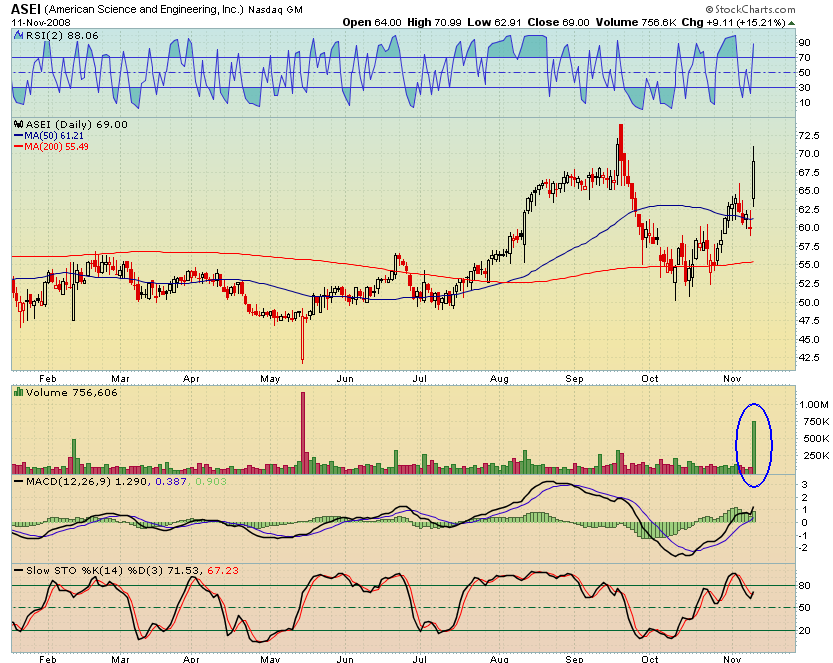Viewport: 833px width, 663px height.
Task: Click the red 67.23 stochastic %D value
Action: pos(223,571)
